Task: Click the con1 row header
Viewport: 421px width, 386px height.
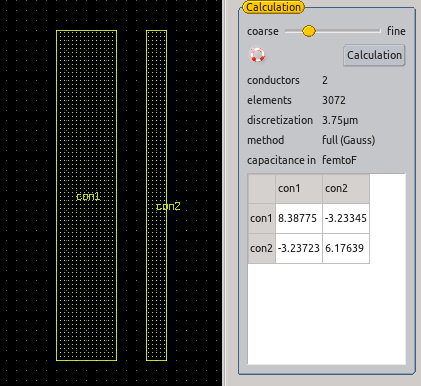Action: coord(262,218)
